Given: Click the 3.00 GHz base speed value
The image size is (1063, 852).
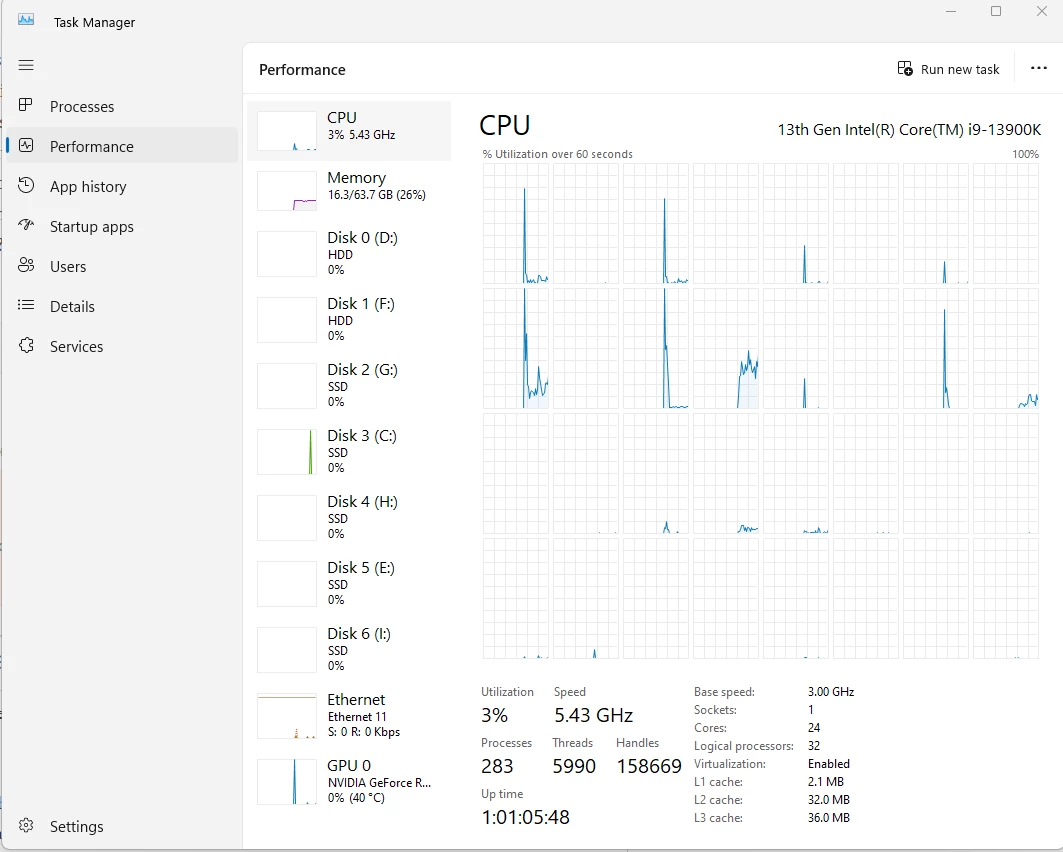Looking at the screenshot, I should click(830, 691).
